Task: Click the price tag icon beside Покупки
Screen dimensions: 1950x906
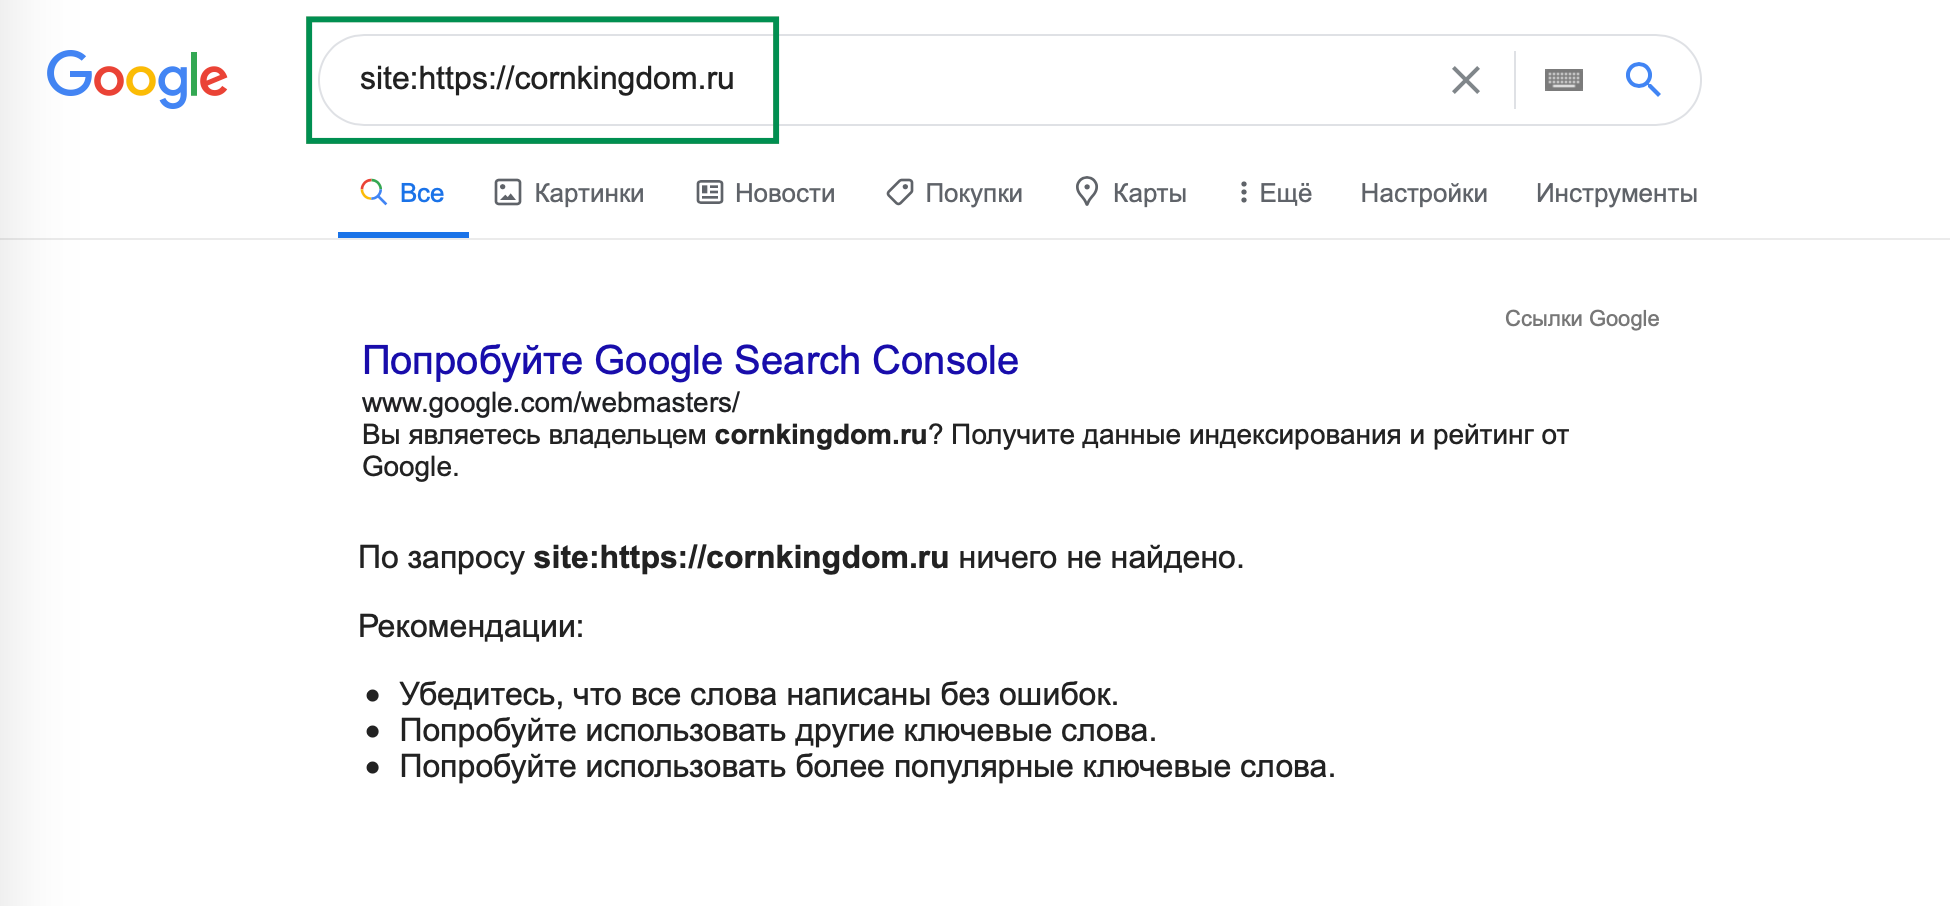Action: pos(900,192)
